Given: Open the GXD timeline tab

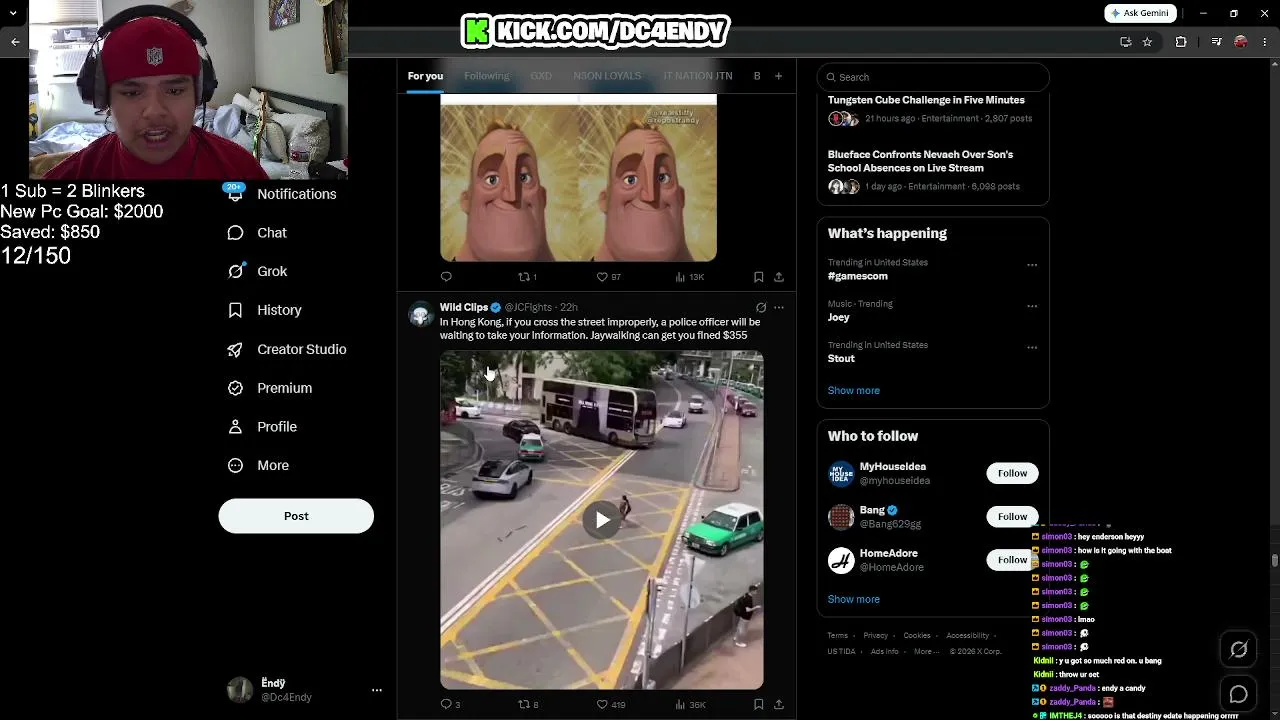Looking at the screenshot, I should tap(541, 76).
